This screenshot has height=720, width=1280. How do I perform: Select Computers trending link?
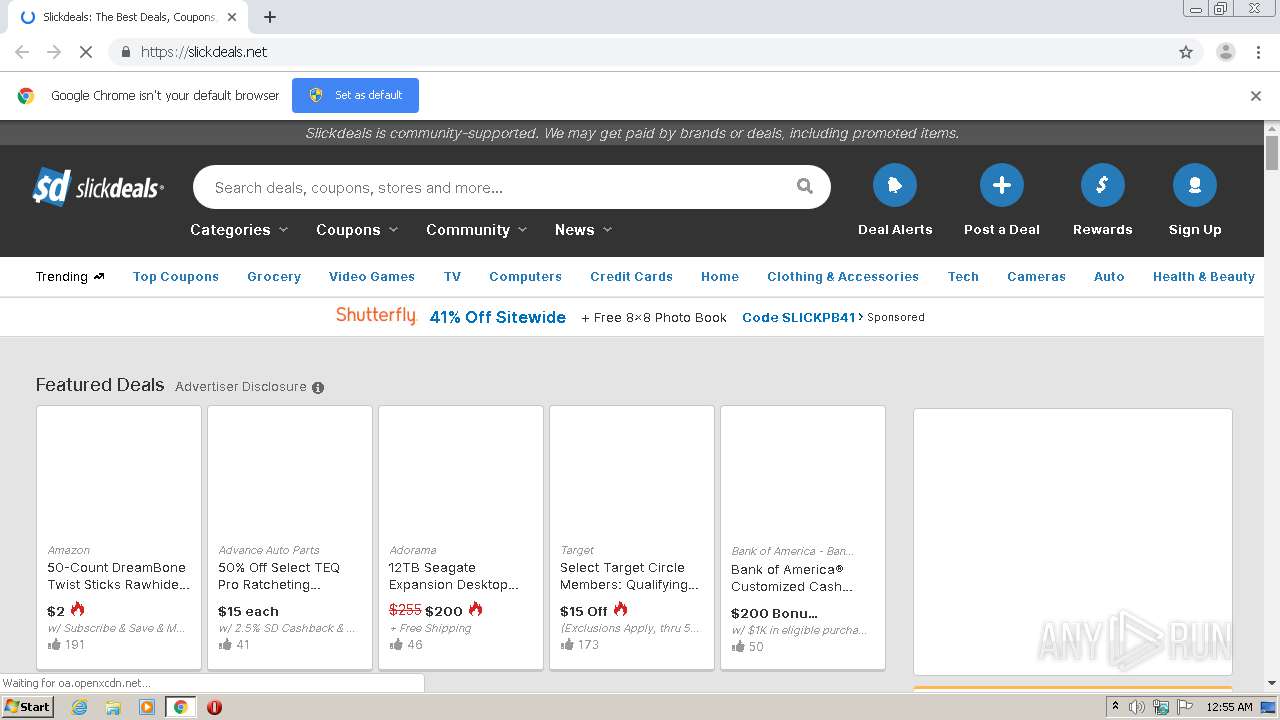[x=525, y=277]
